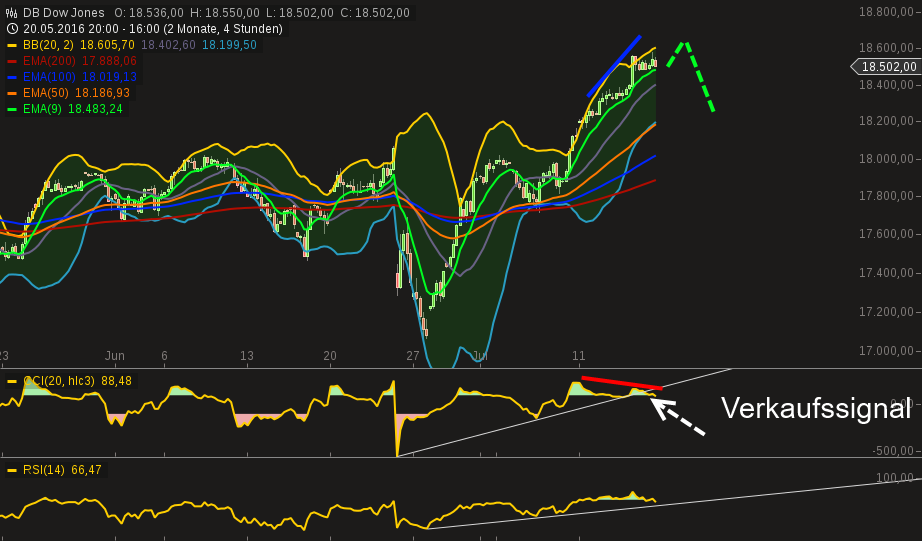
Task: Click the EMA(100) value 18.019,13
Action: point(109,77)
